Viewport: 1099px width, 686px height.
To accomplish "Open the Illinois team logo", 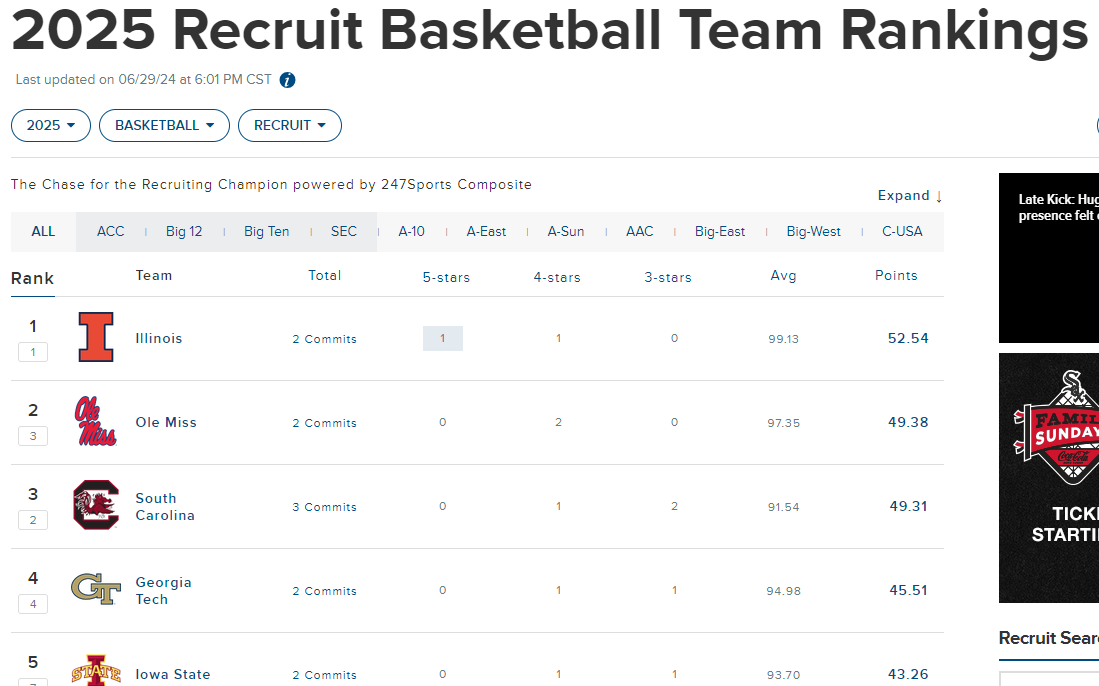I will (x=96, y=337).
